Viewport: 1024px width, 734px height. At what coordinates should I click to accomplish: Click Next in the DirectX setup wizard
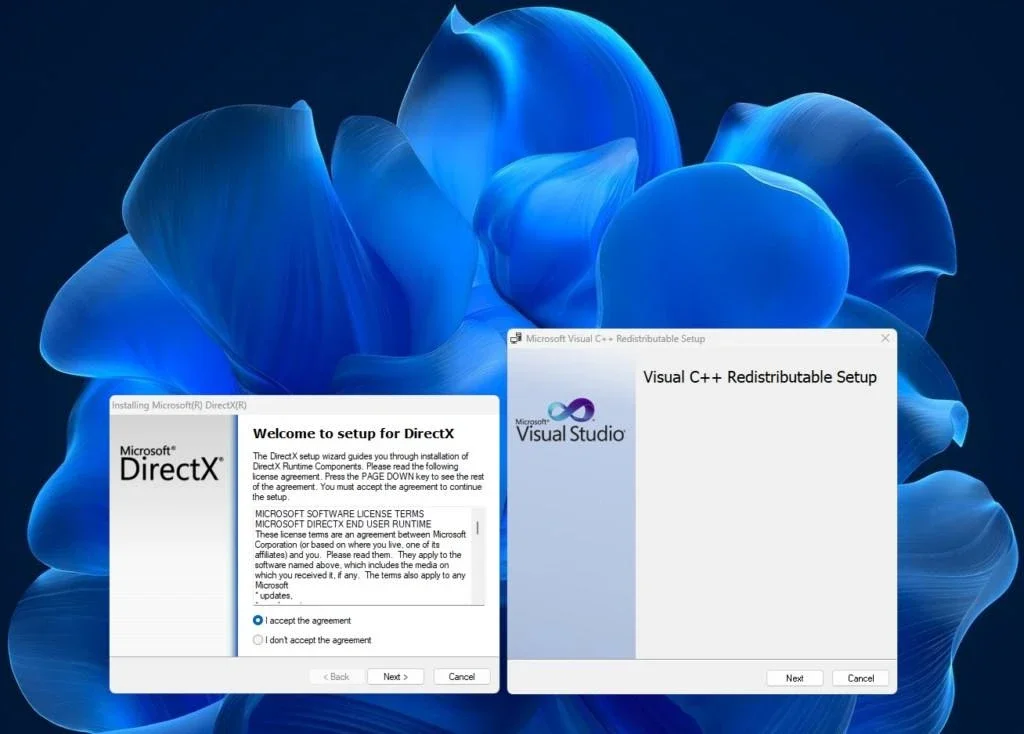(395, 677)
